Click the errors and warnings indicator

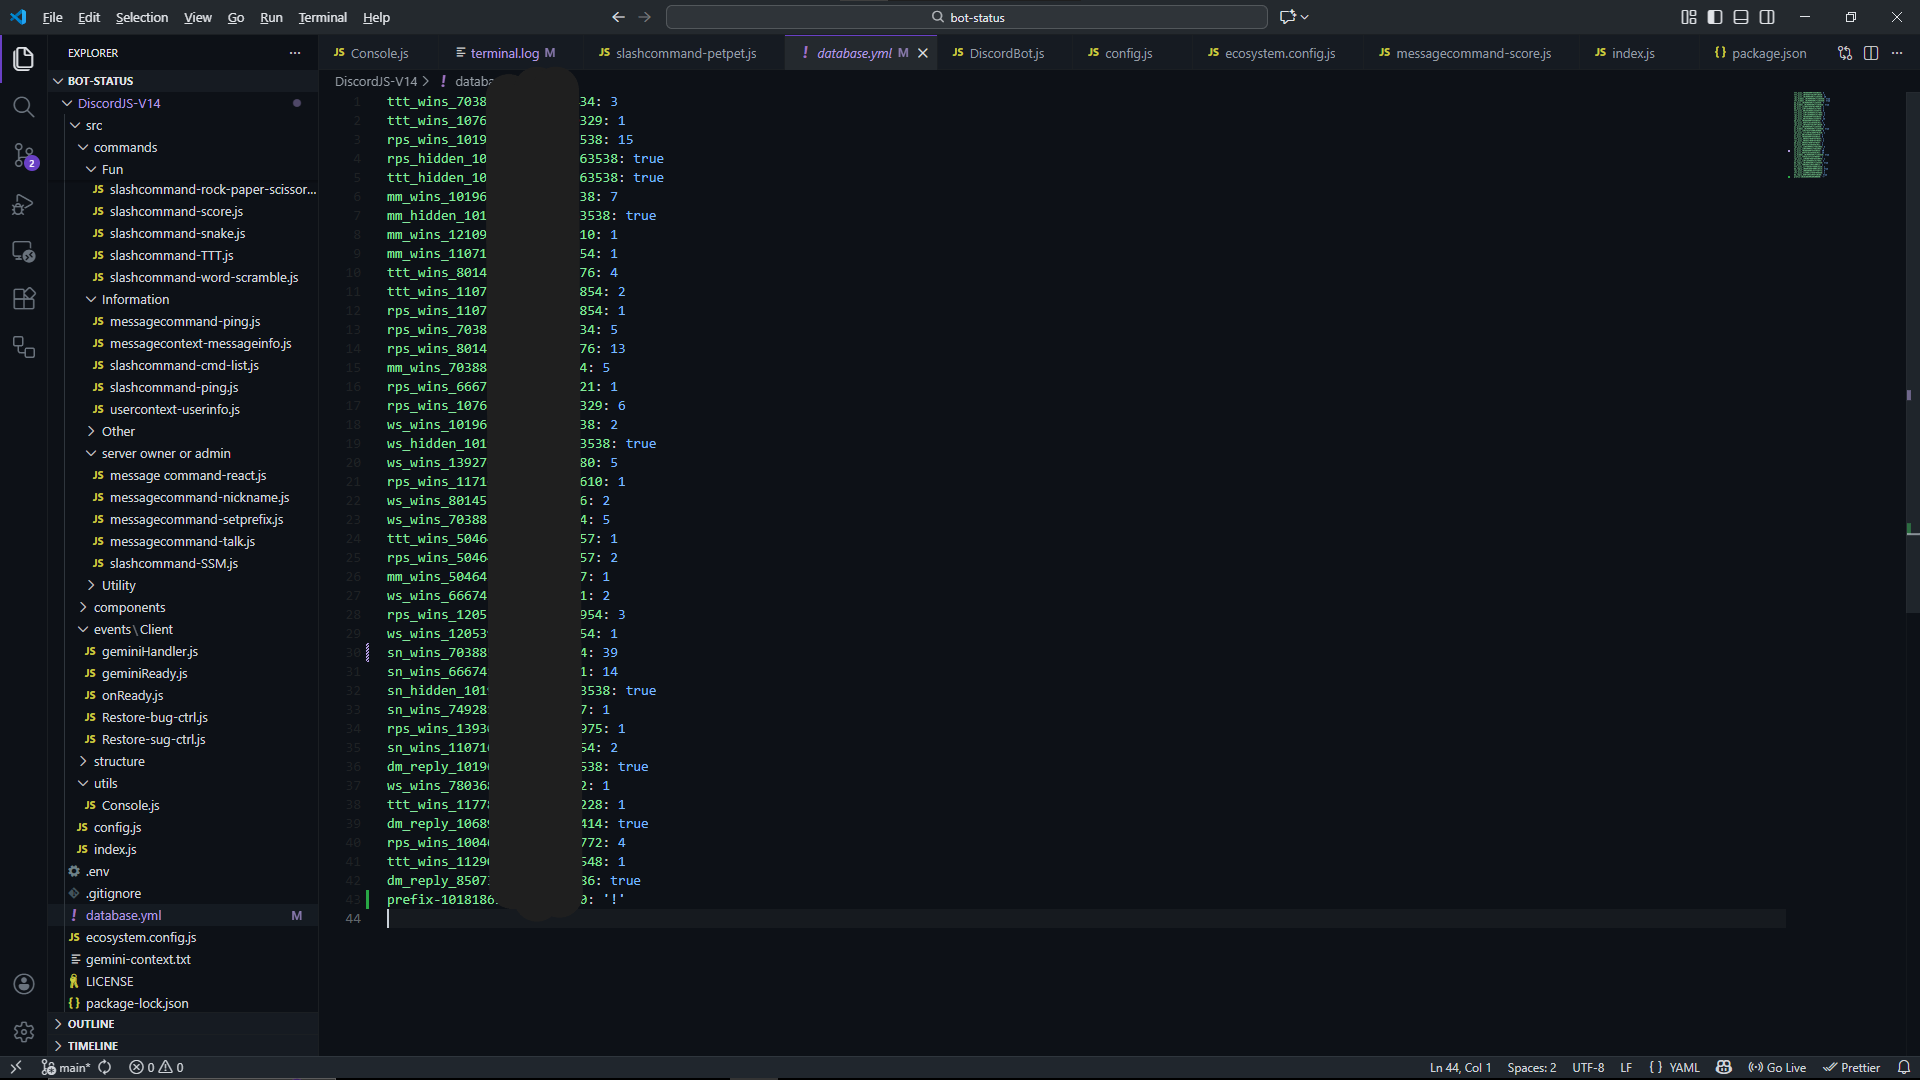tap(156, 1067)
